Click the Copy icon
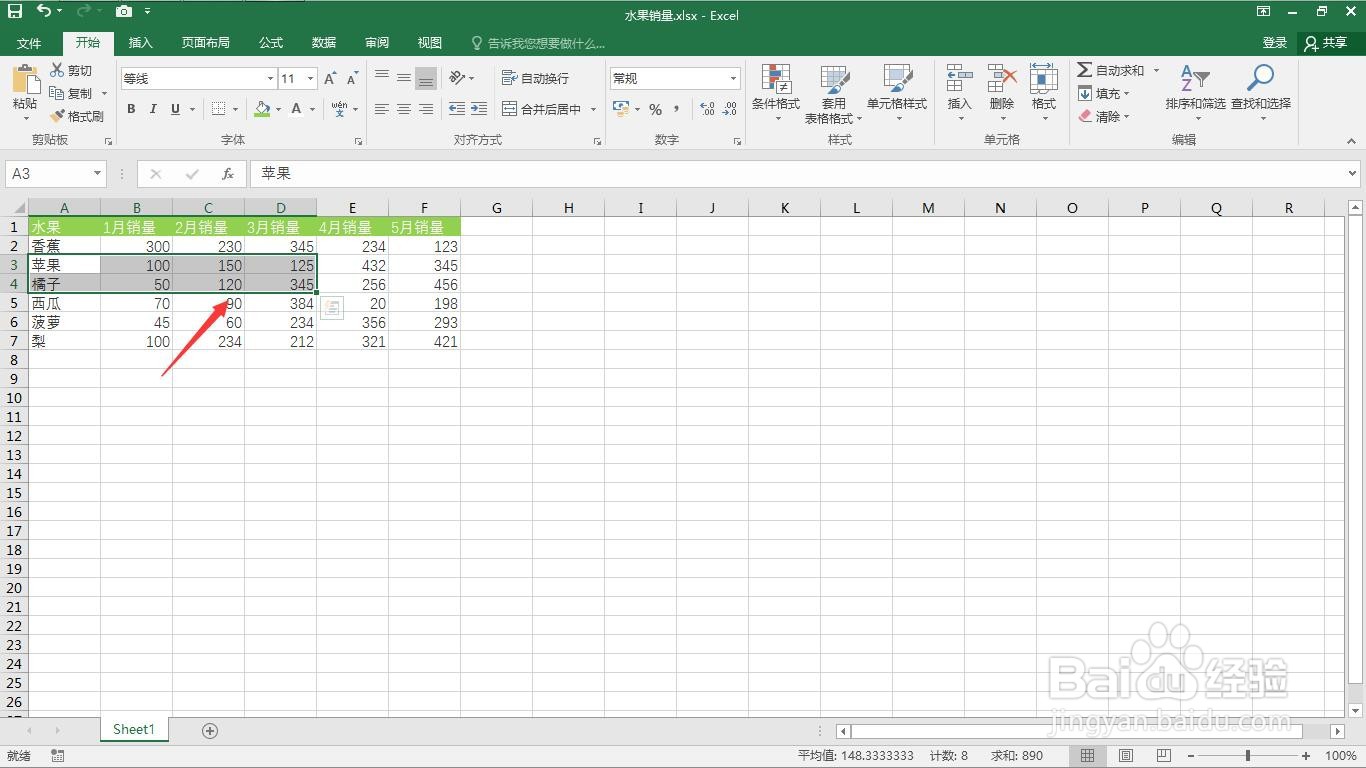Screen dimensions: 1366x768 pos(57,93)
